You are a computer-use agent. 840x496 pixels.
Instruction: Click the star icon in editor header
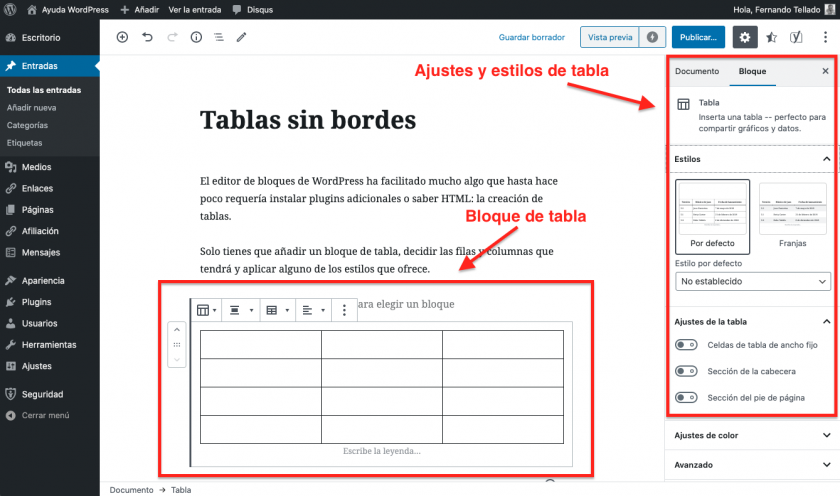tap(771, 37)
